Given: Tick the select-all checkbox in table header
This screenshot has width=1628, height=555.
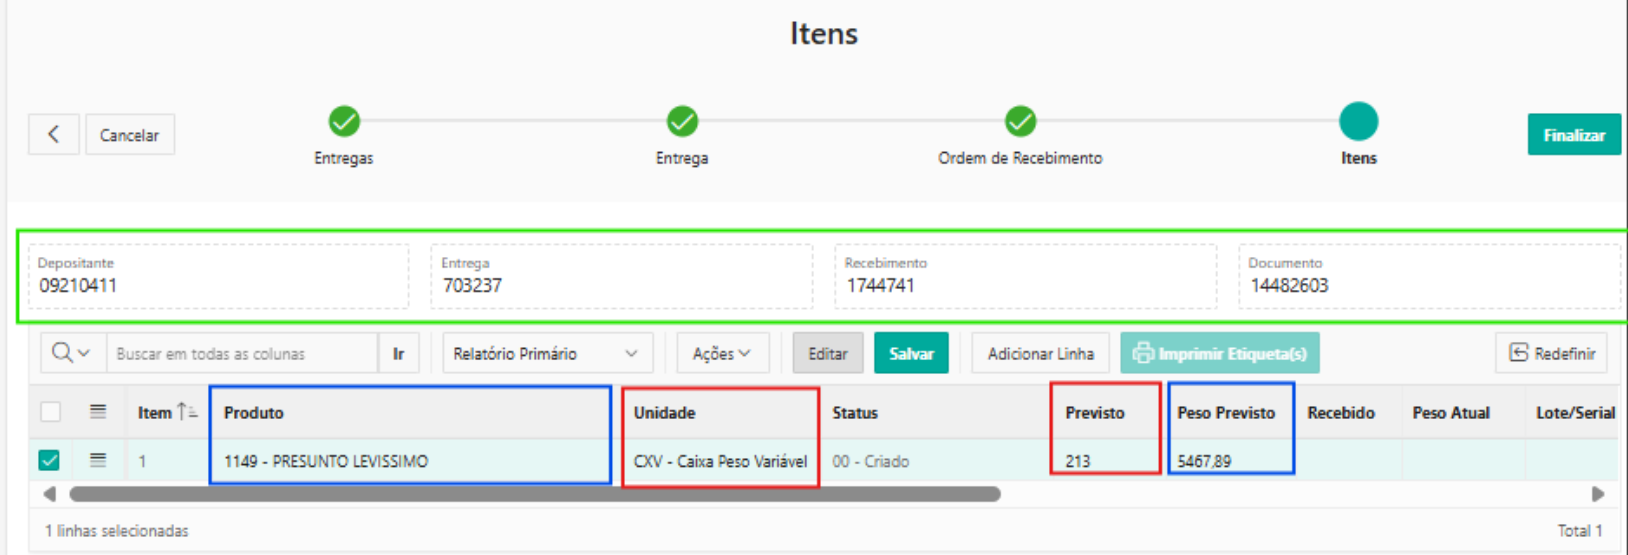Looking at the screenshot, I should point(50,411).
